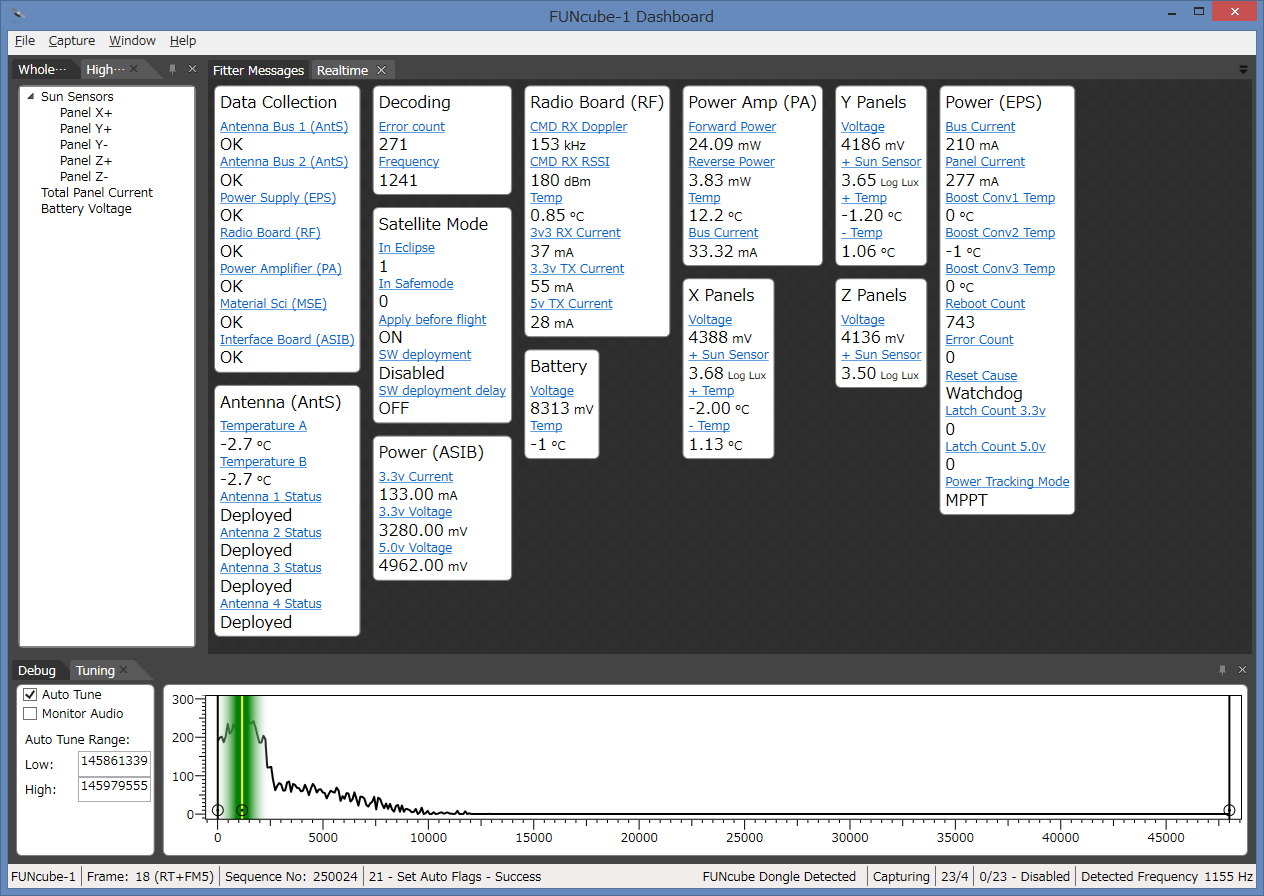Open X Panels + Sun Sensor link
1264x896 pixels.
(729, 355)
